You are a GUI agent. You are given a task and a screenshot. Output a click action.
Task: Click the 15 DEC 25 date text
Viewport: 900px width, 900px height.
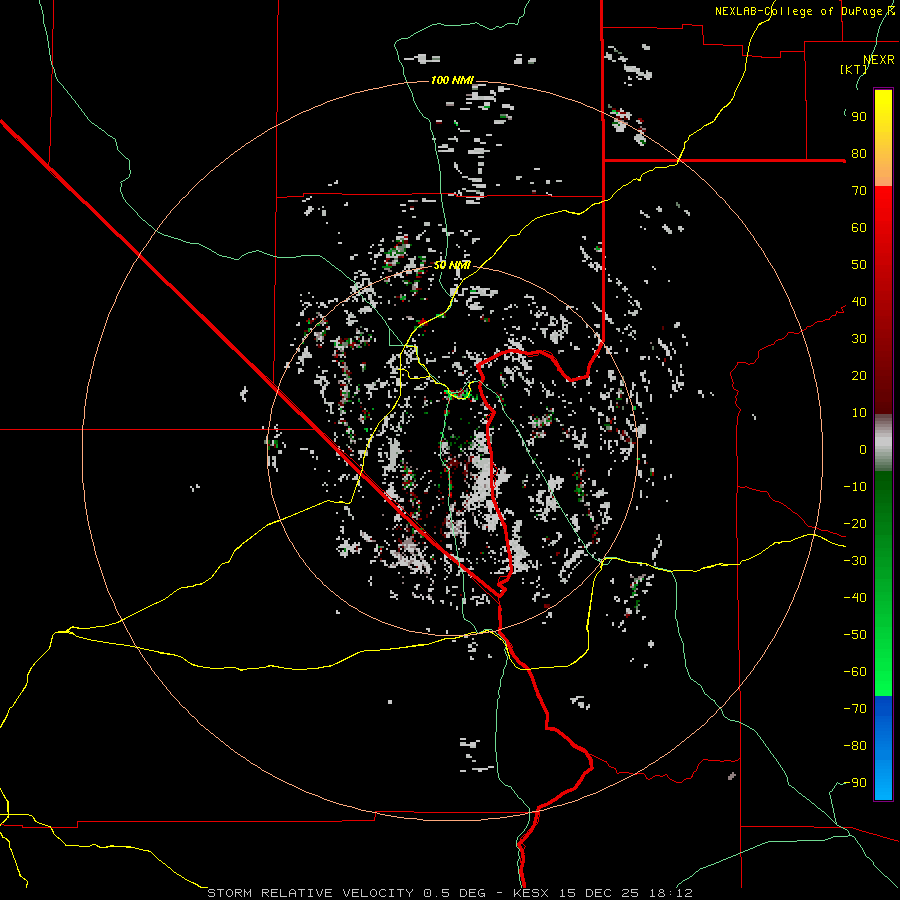[x=599, y=893]
